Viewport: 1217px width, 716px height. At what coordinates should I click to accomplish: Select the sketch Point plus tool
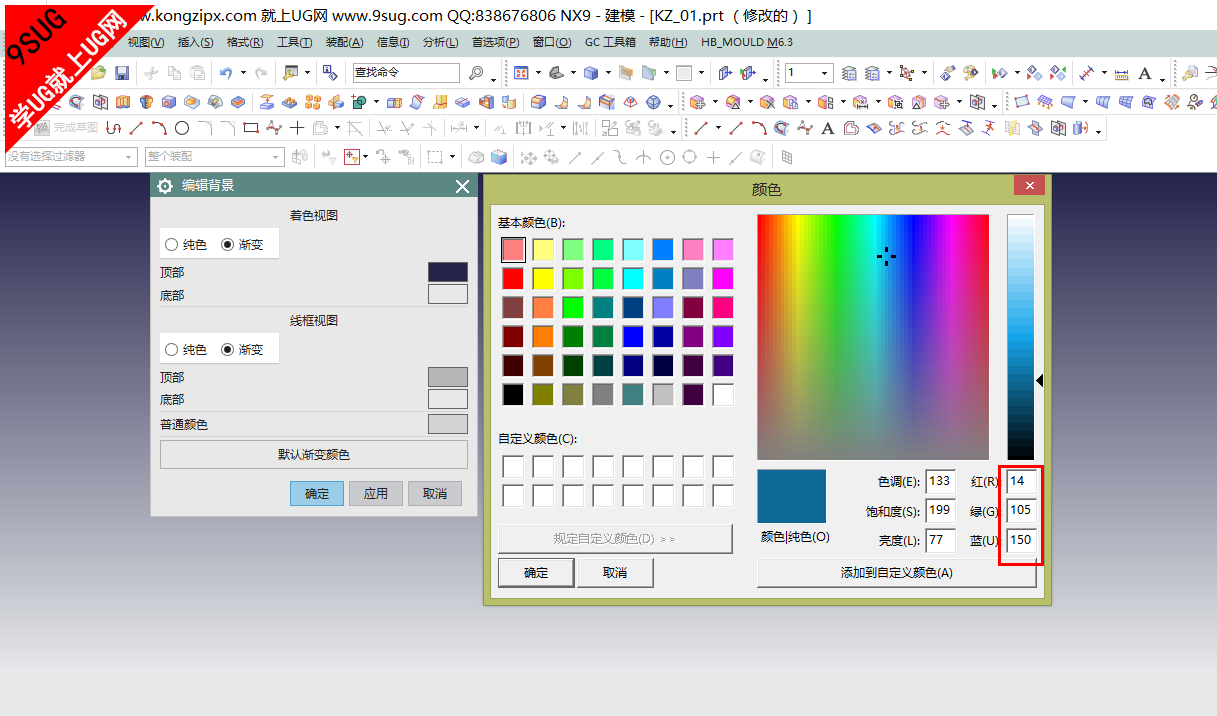pos(297,128)
